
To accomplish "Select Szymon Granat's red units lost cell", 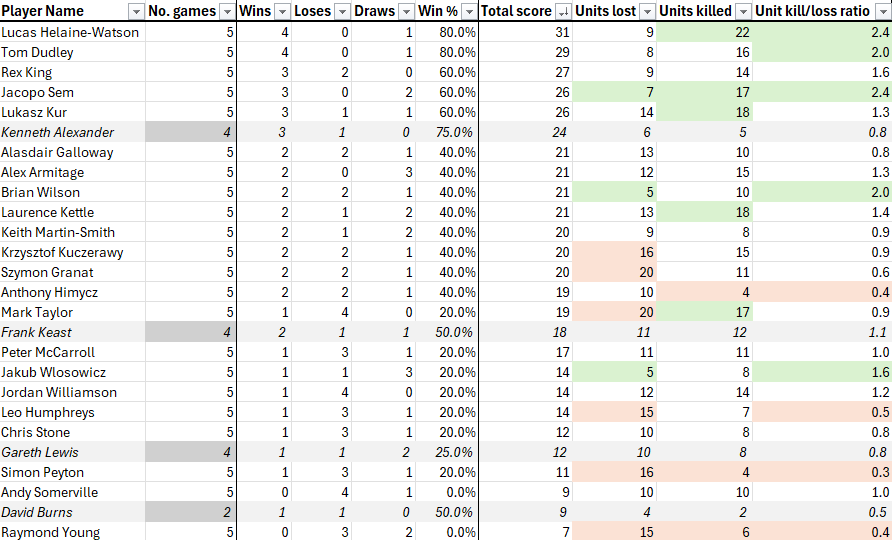I will pos(614,273).
